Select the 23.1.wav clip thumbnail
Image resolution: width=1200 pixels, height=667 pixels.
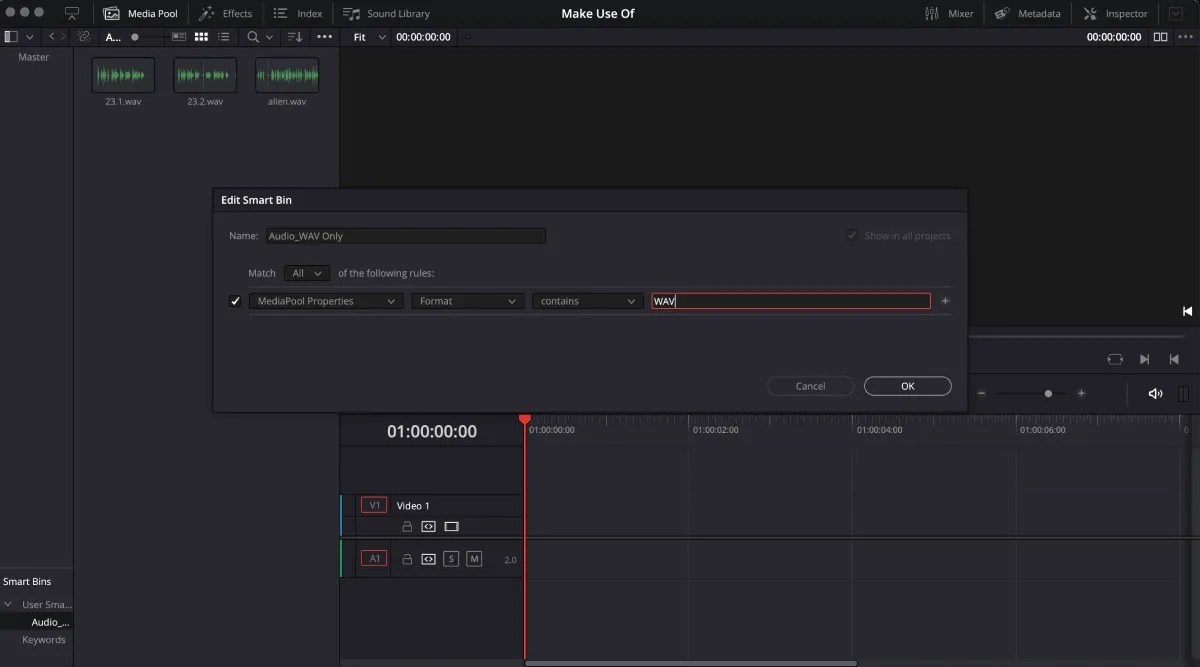122,74
